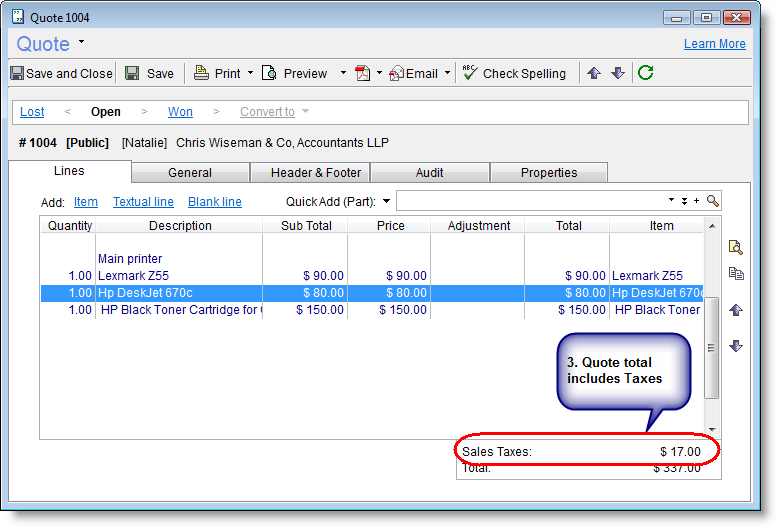Open the Quote title dropdown arrow

[82, 42]
